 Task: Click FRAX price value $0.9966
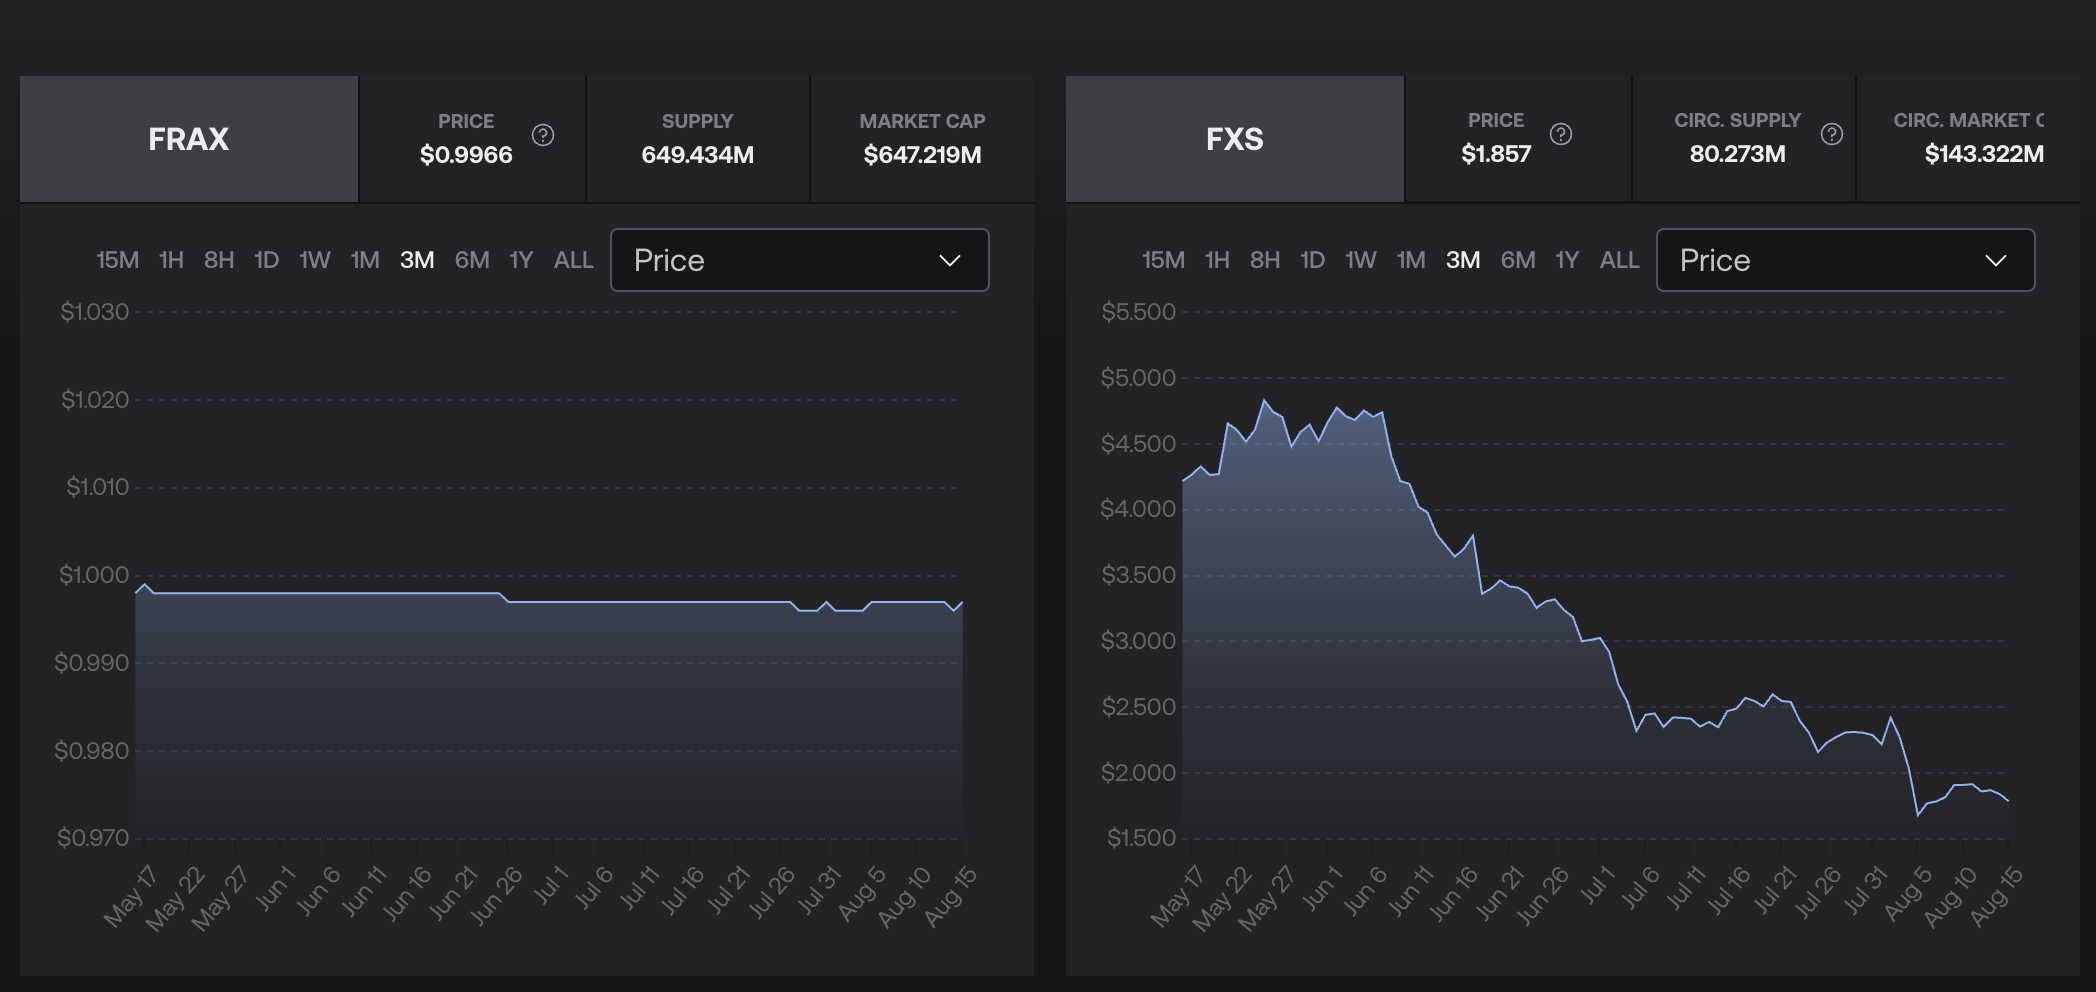pos(466,155)
